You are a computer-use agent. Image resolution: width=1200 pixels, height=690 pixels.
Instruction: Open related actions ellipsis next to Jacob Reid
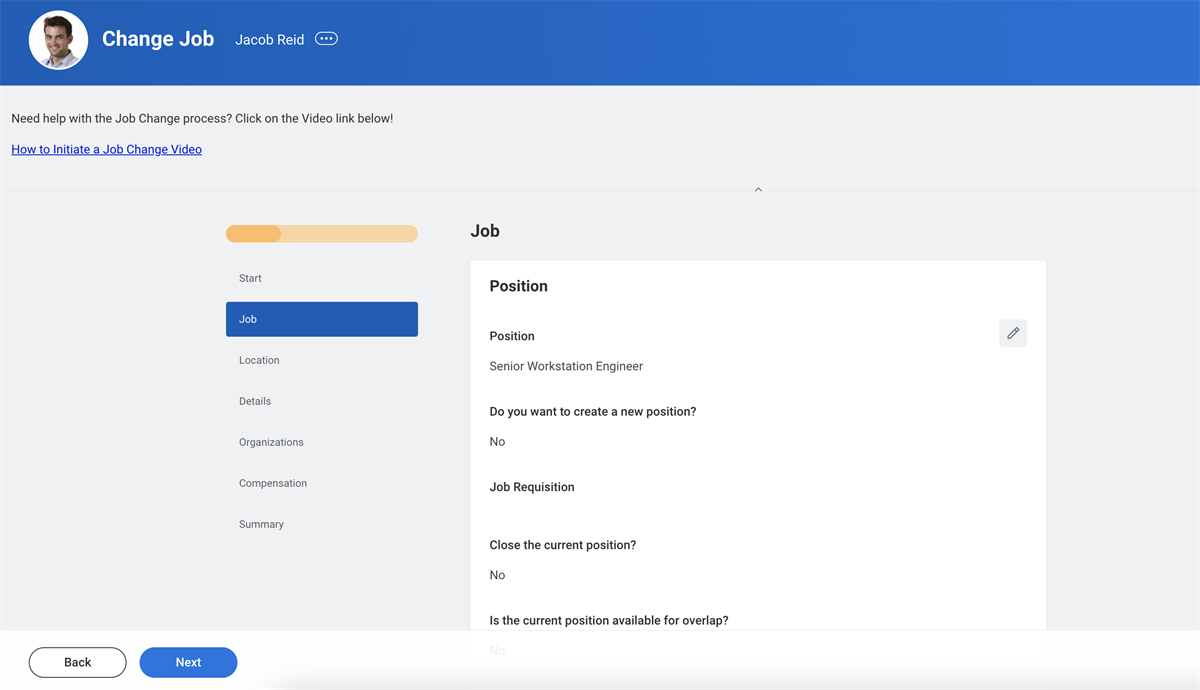[326, 39]
